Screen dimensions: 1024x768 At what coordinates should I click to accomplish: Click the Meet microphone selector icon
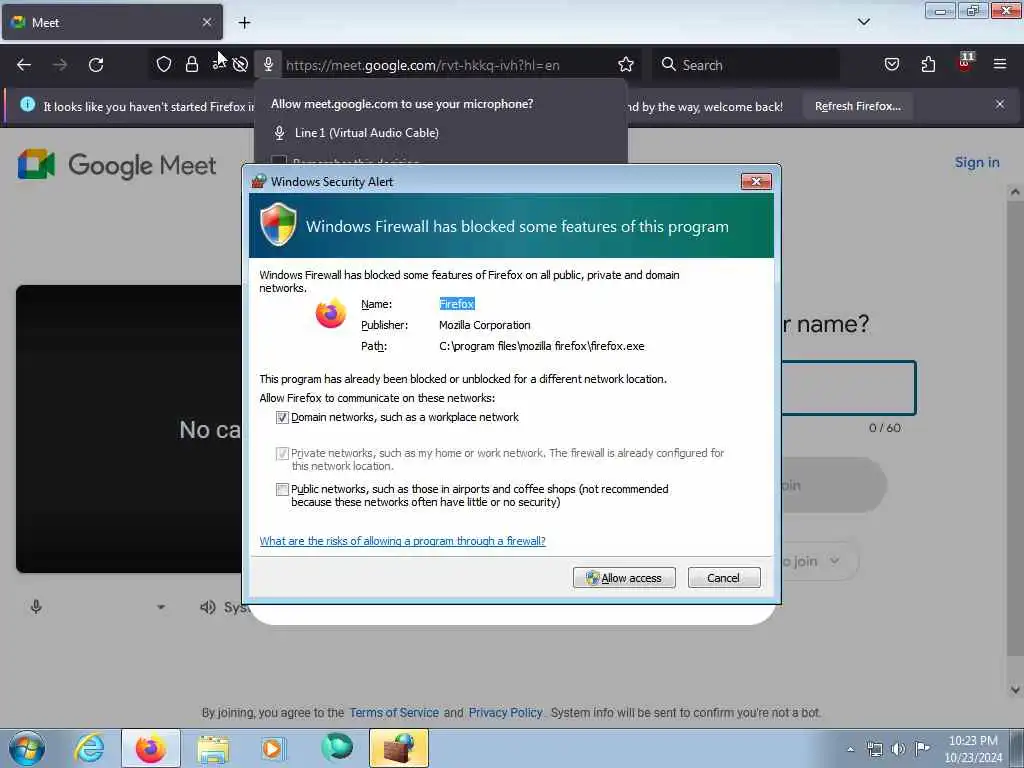(x=37, y=607)
